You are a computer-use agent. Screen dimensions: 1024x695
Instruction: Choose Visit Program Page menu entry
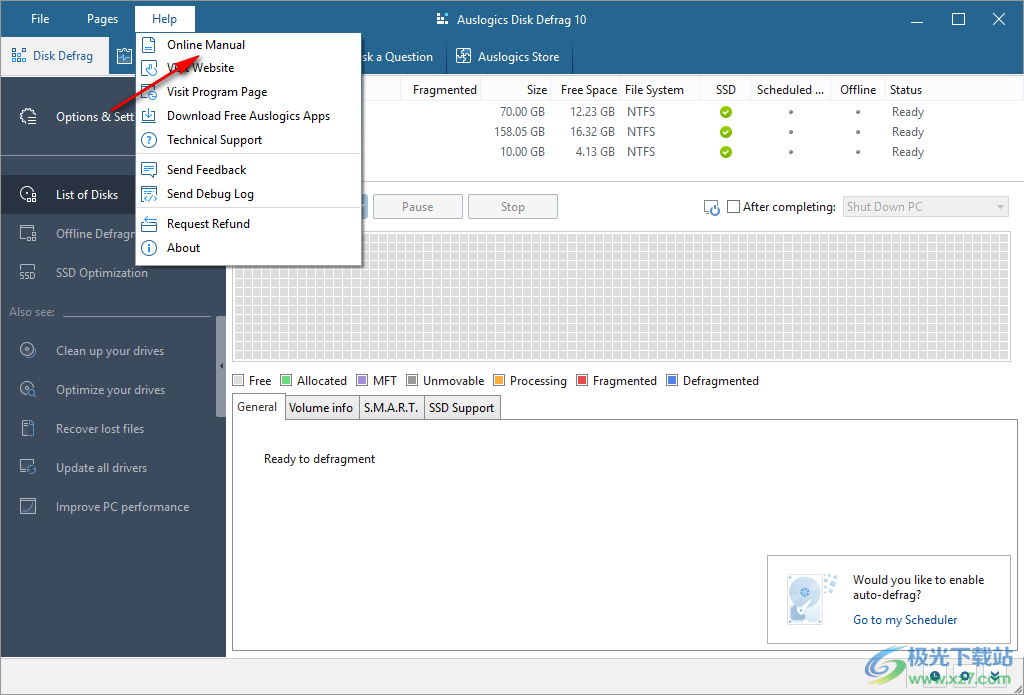[249, 92]
